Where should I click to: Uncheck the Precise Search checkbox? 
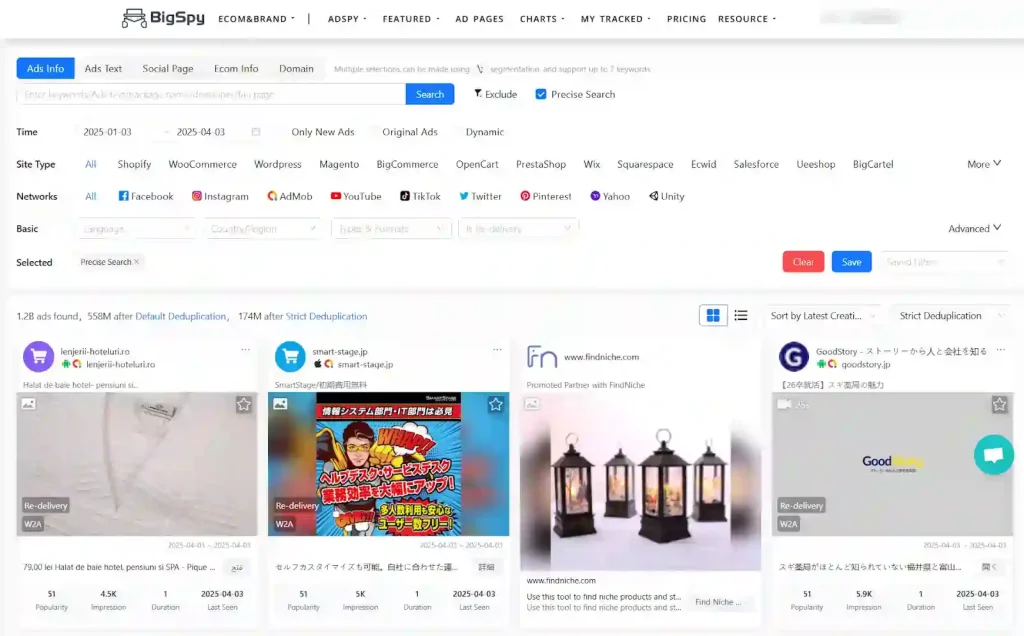coord(541,94)
